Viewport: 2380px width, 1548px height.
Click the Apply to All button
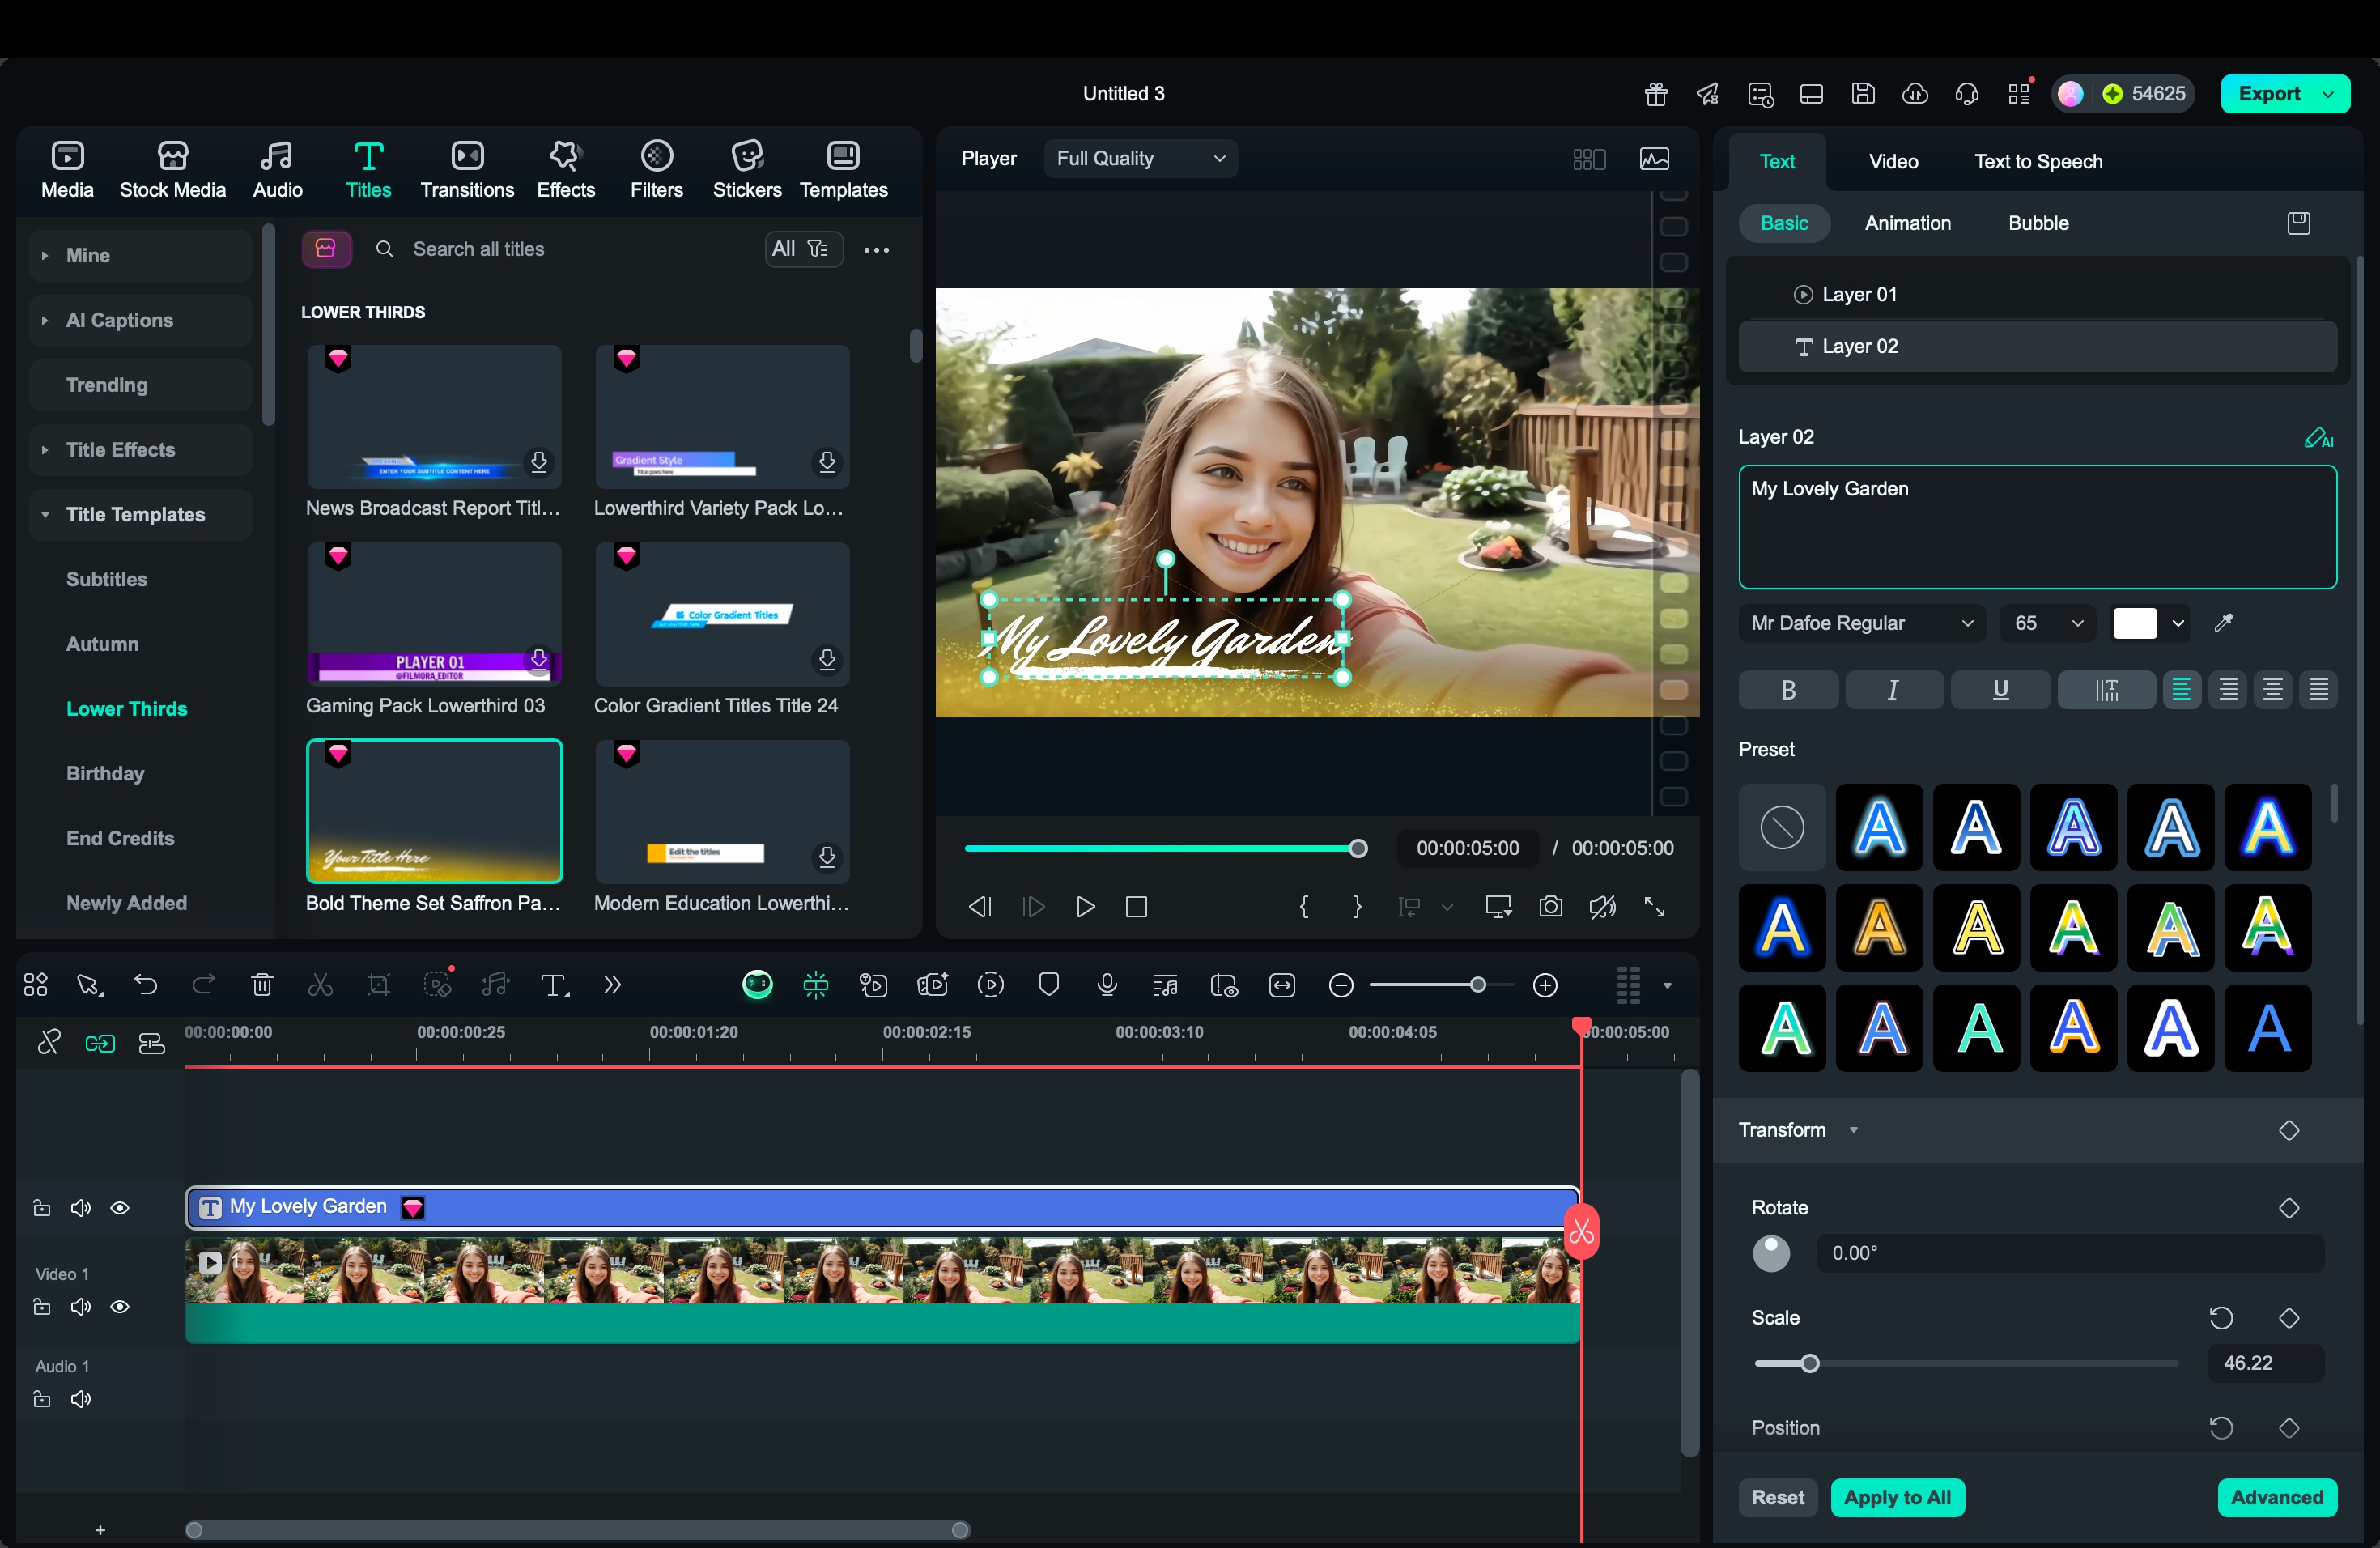tap(1896, 1497)
